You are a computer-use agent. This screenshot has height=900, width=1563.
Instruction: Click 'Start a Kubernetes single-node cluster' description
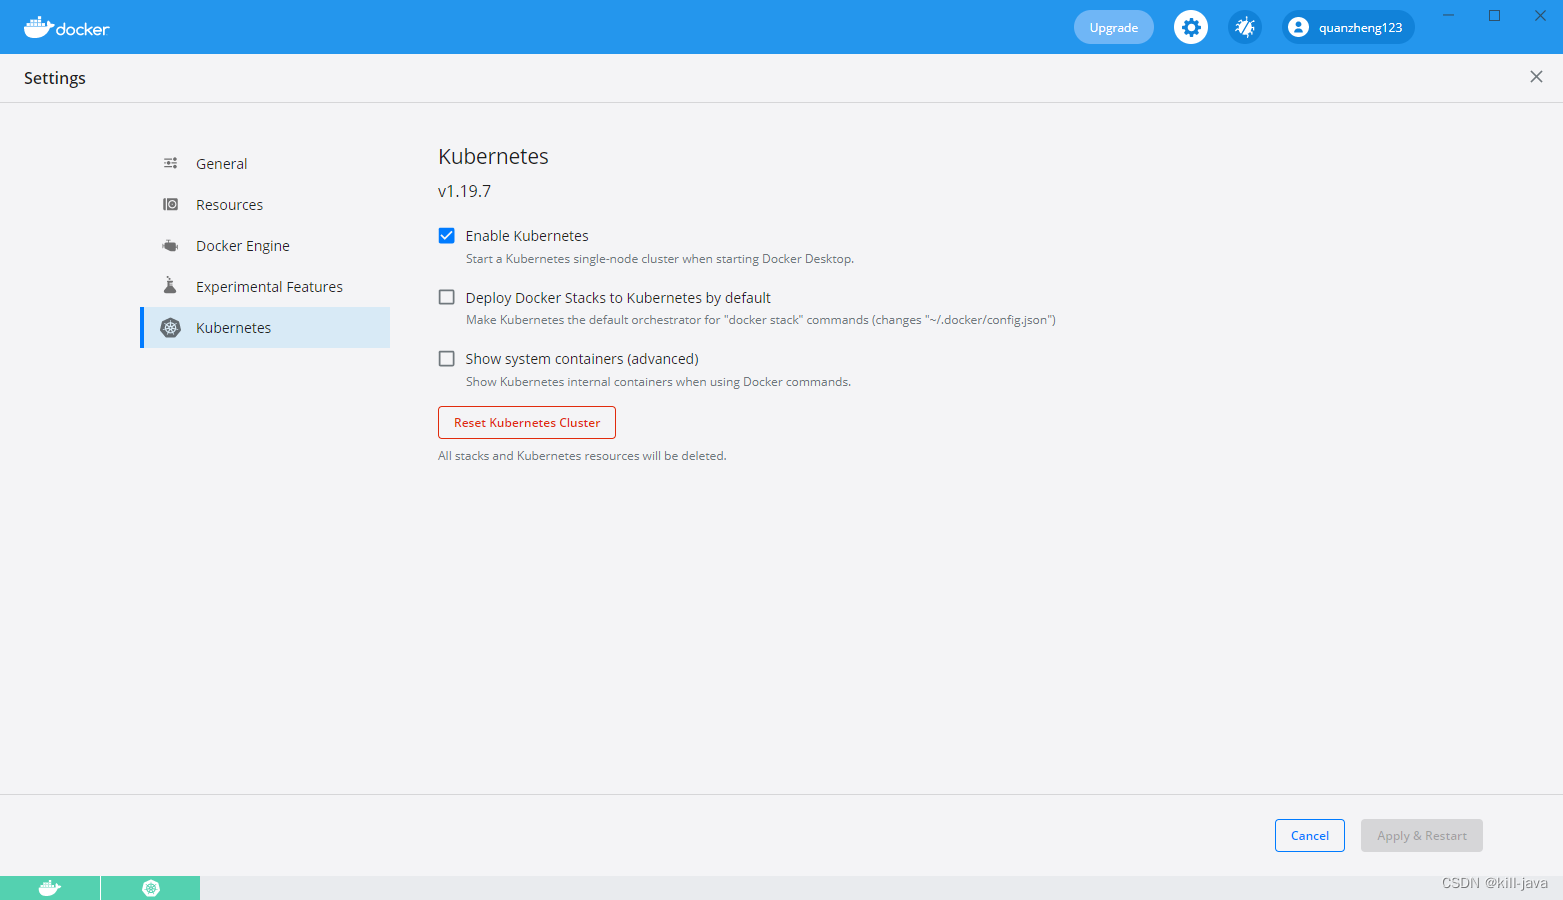click(x=660, y=259)
